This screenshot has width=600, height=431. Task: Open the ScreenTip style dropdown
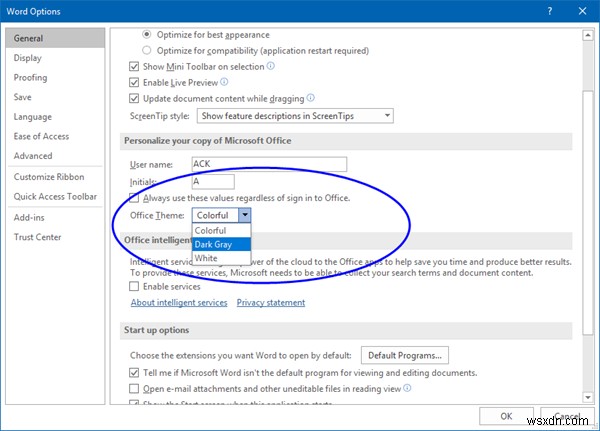click(295, 116)
